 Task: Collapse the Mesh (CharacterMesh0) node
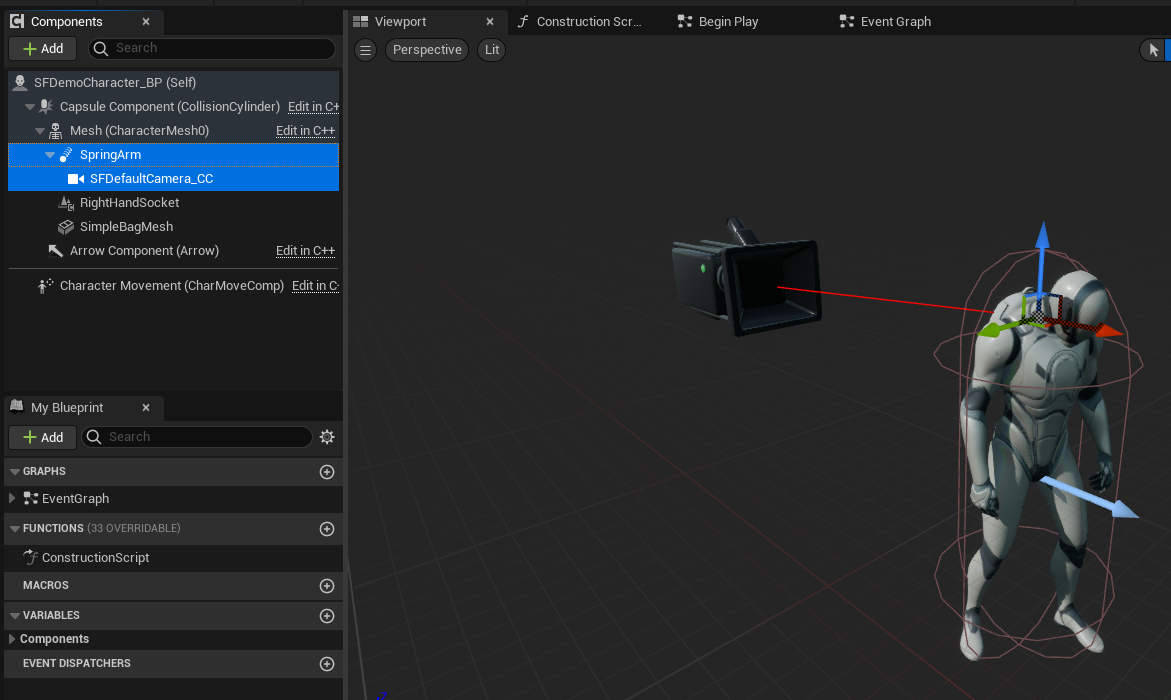point(40,131)
